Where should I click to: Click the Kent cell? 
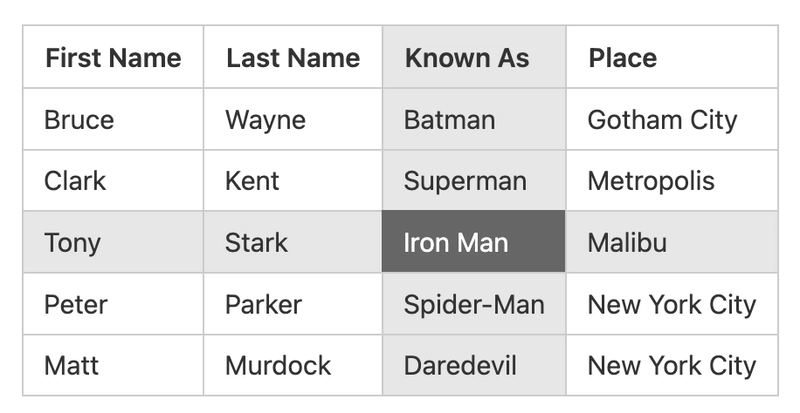[293, 181]
